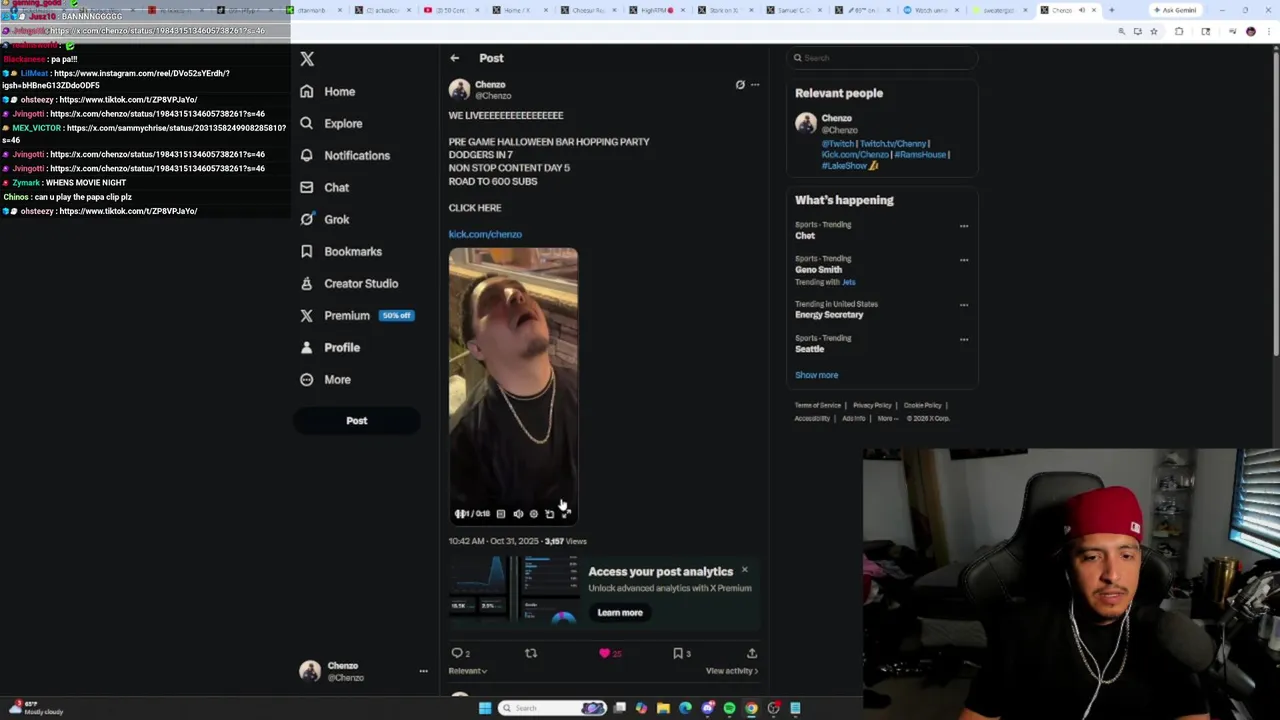Click the Ask Gemini button
Viewport: 1280px width, 720px height.
click(x=1174, y=10)
